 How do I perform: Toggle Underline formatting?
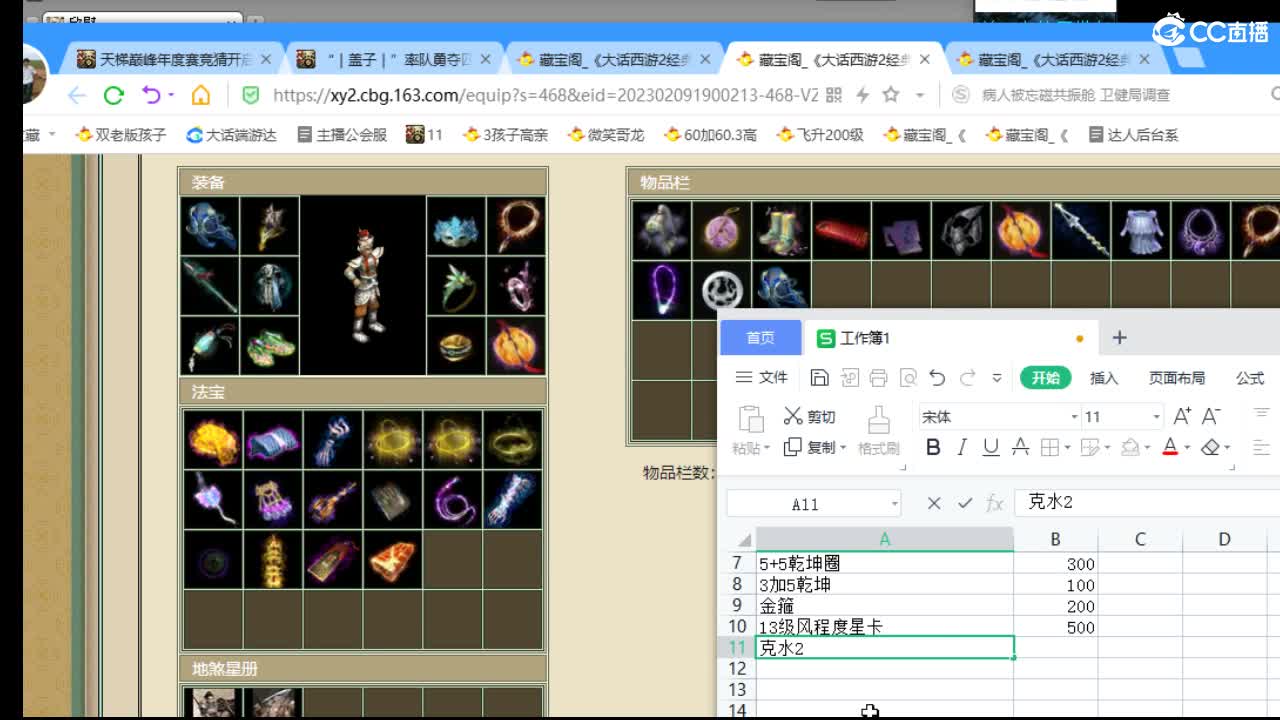(x=991, y=447)
